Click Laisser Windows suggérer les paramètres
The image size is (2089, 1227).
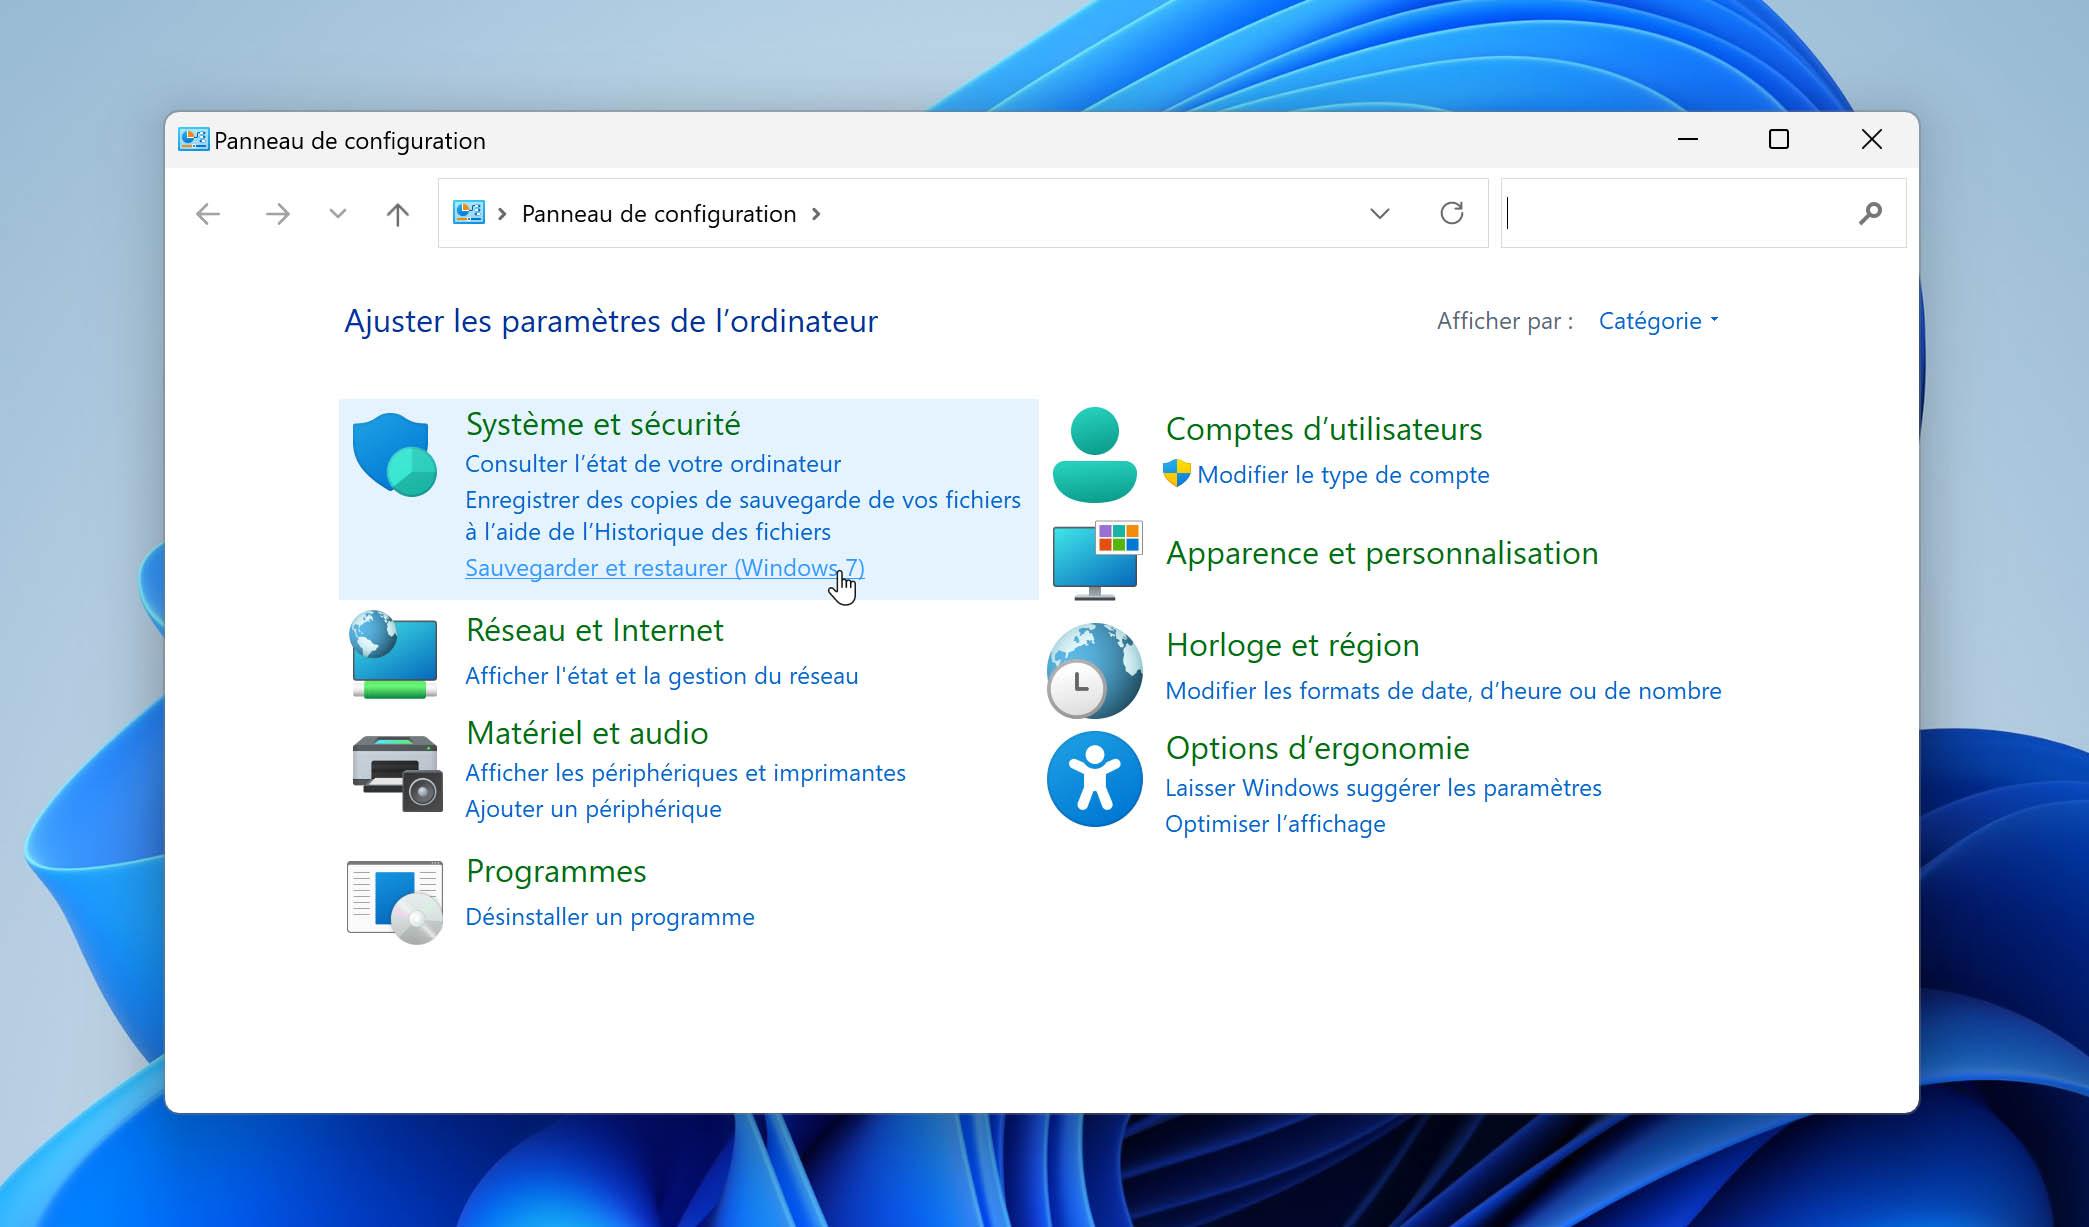point(1383,788)
